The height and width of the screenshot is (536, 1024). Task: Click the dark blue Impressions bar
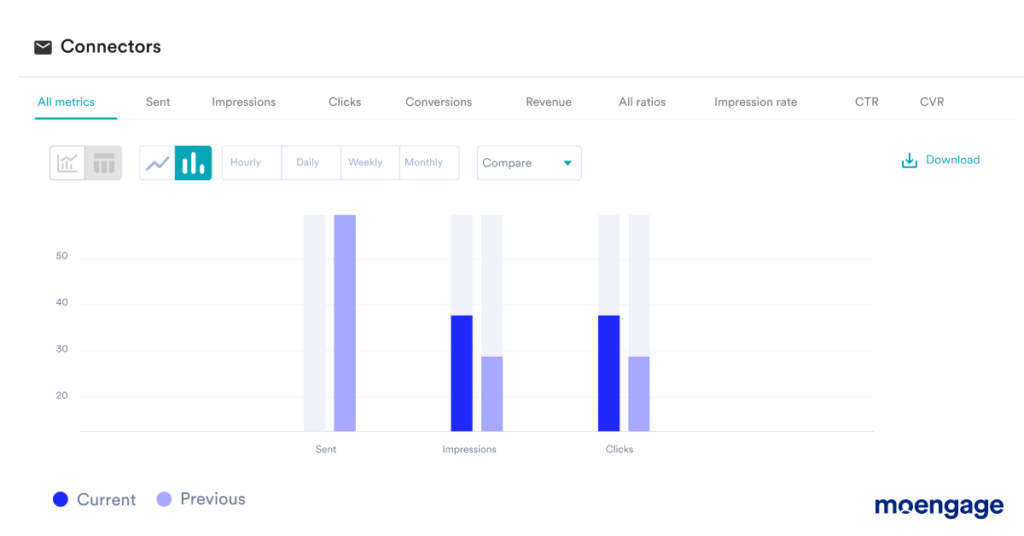(x=461, y=373)
